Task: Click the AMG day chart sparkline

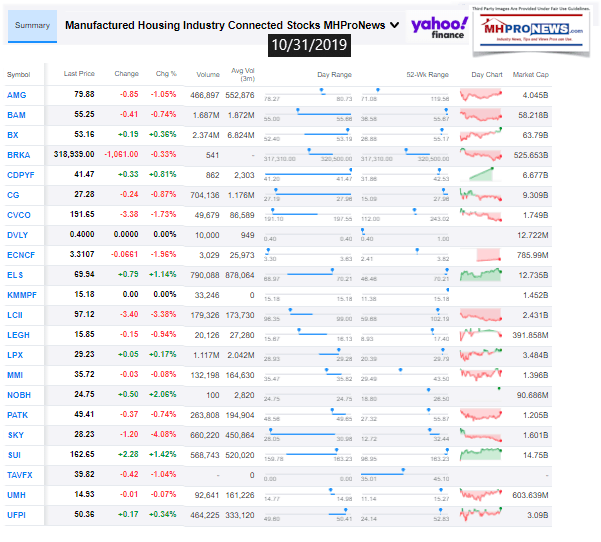Action: [x=481, y=94]
